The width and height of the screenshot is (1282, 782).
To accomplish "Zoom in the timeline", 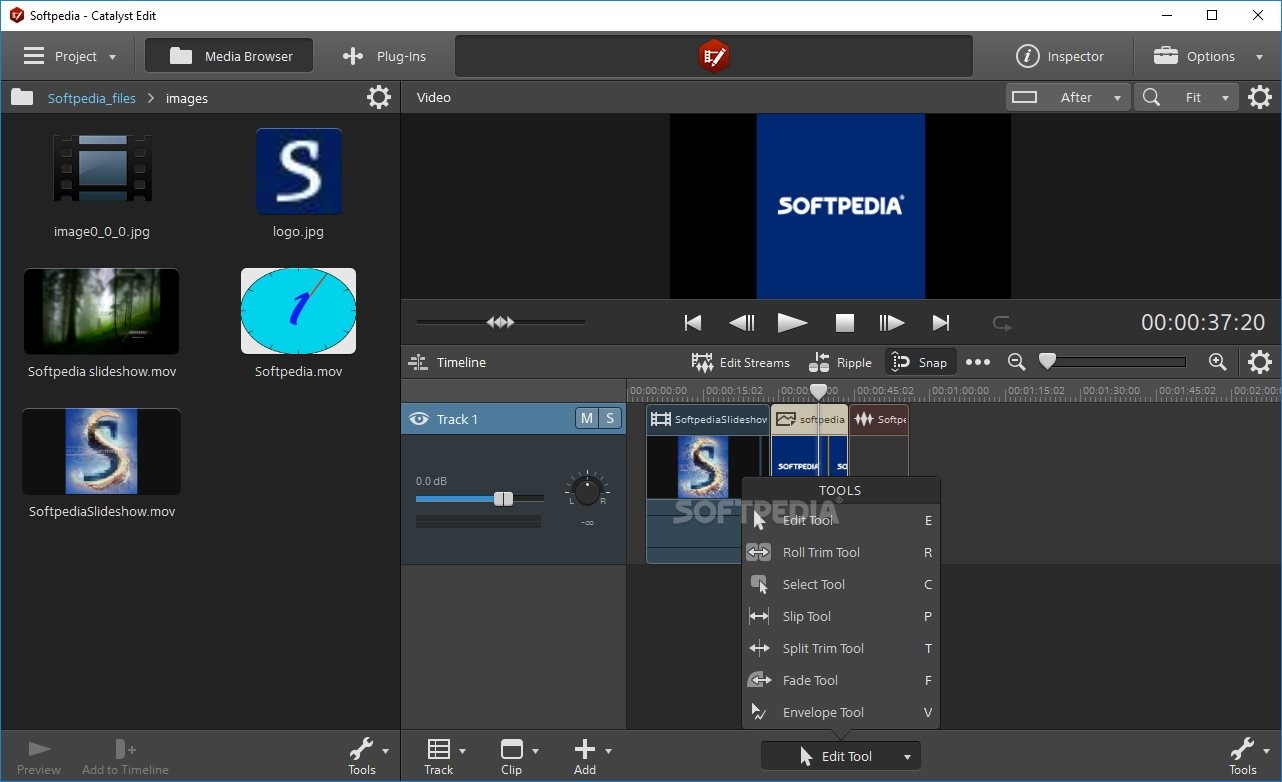I will pos(1217,362).
